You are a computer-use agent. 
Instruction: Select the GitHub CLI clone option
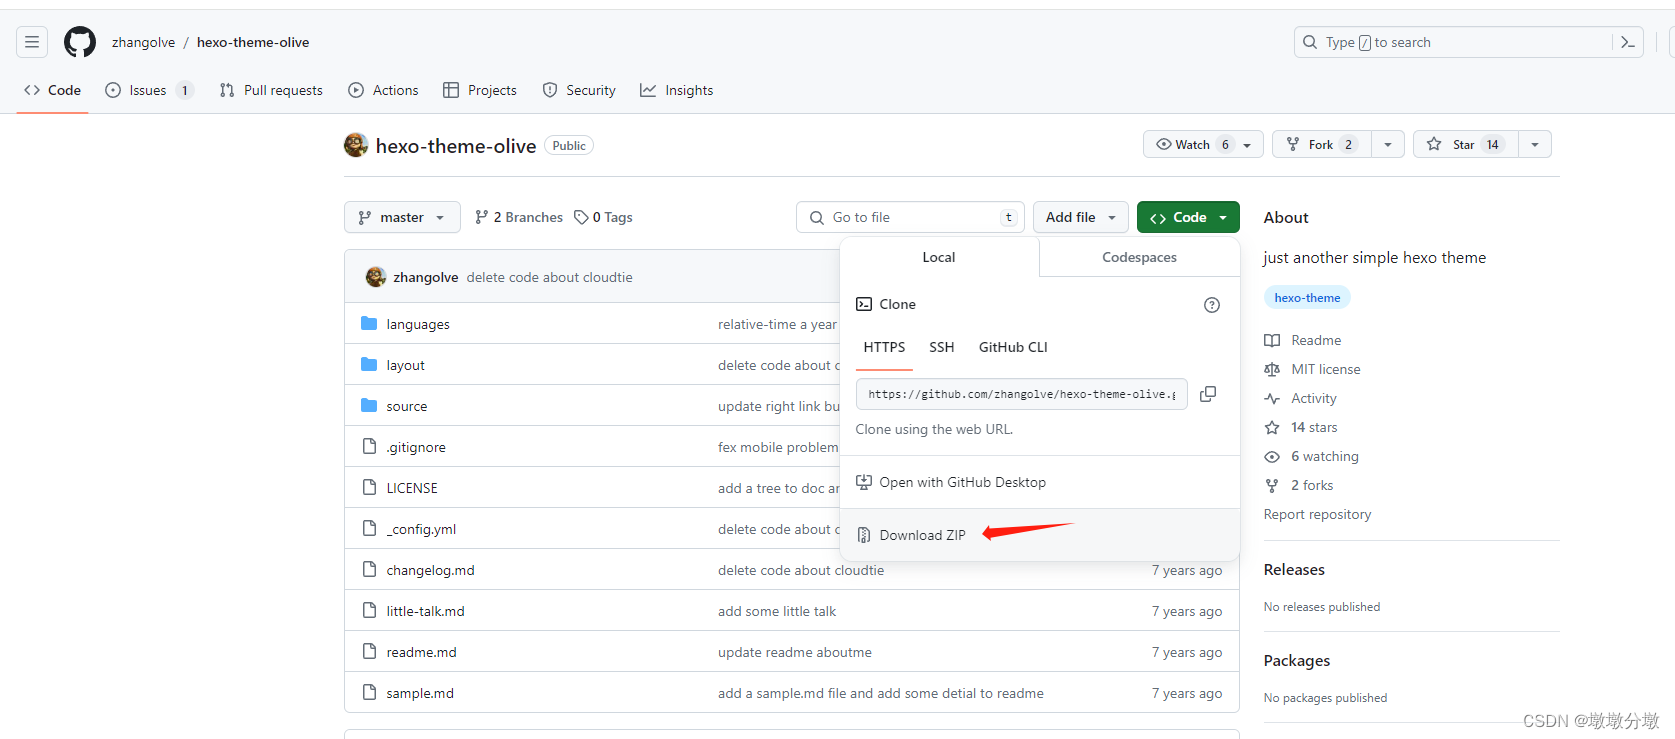click(1013, 347)
